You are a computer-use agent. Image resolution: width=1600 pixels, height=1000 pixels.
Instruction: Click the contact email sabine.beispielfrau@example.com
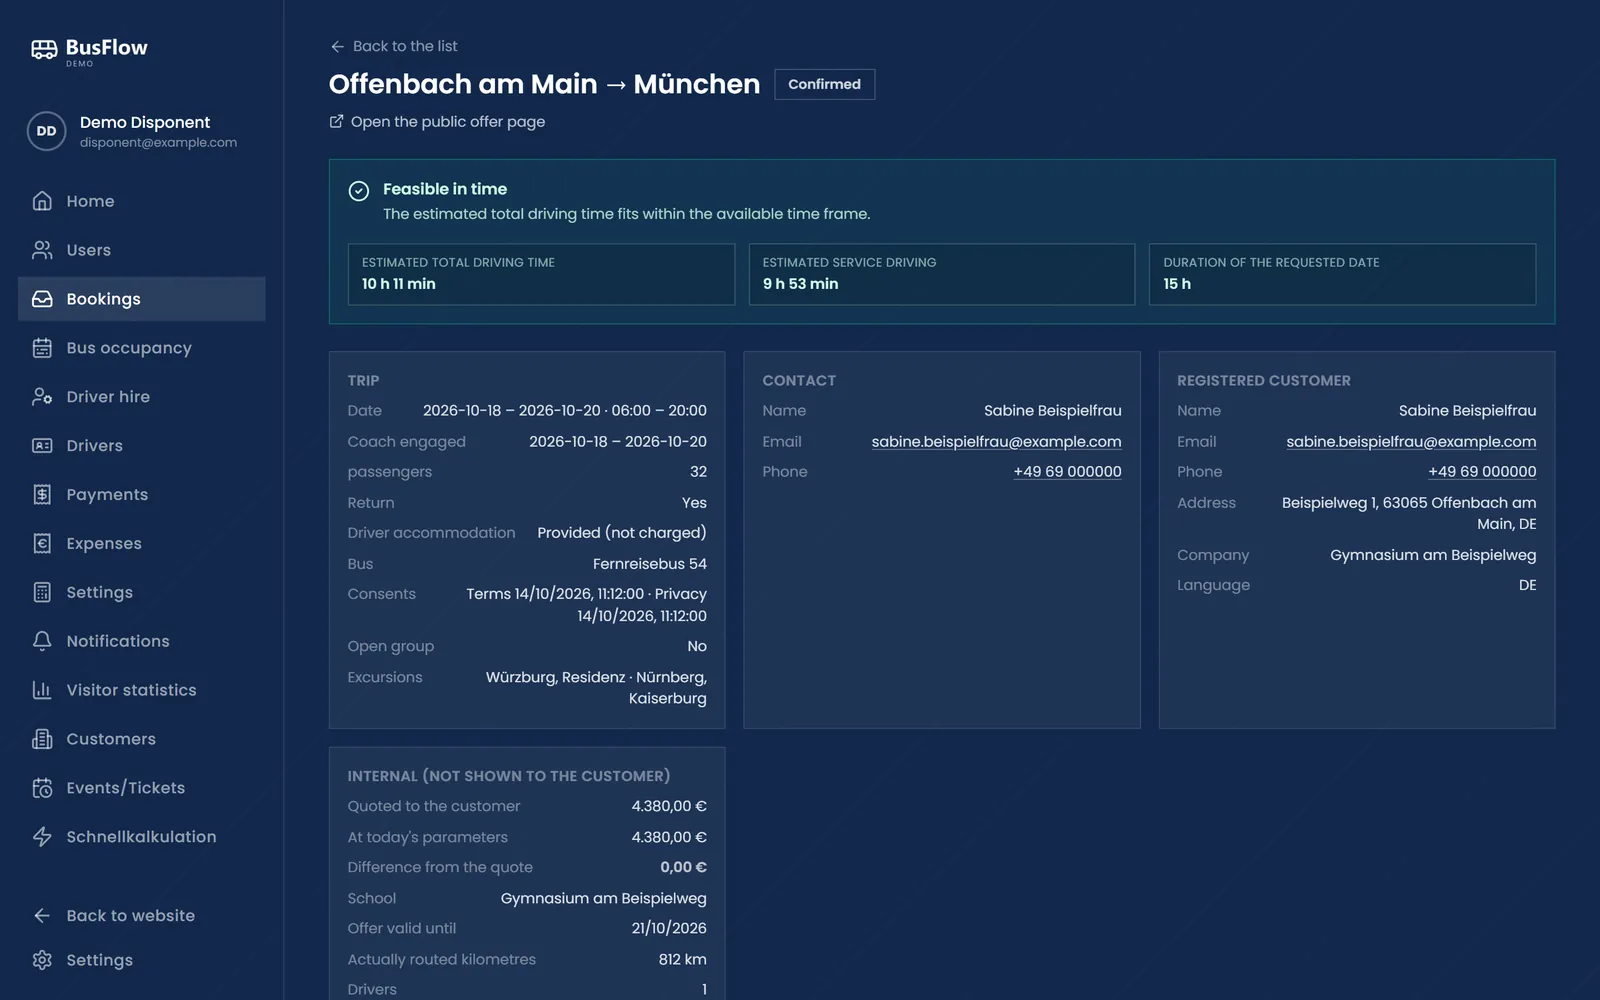[x=996, y=442]
